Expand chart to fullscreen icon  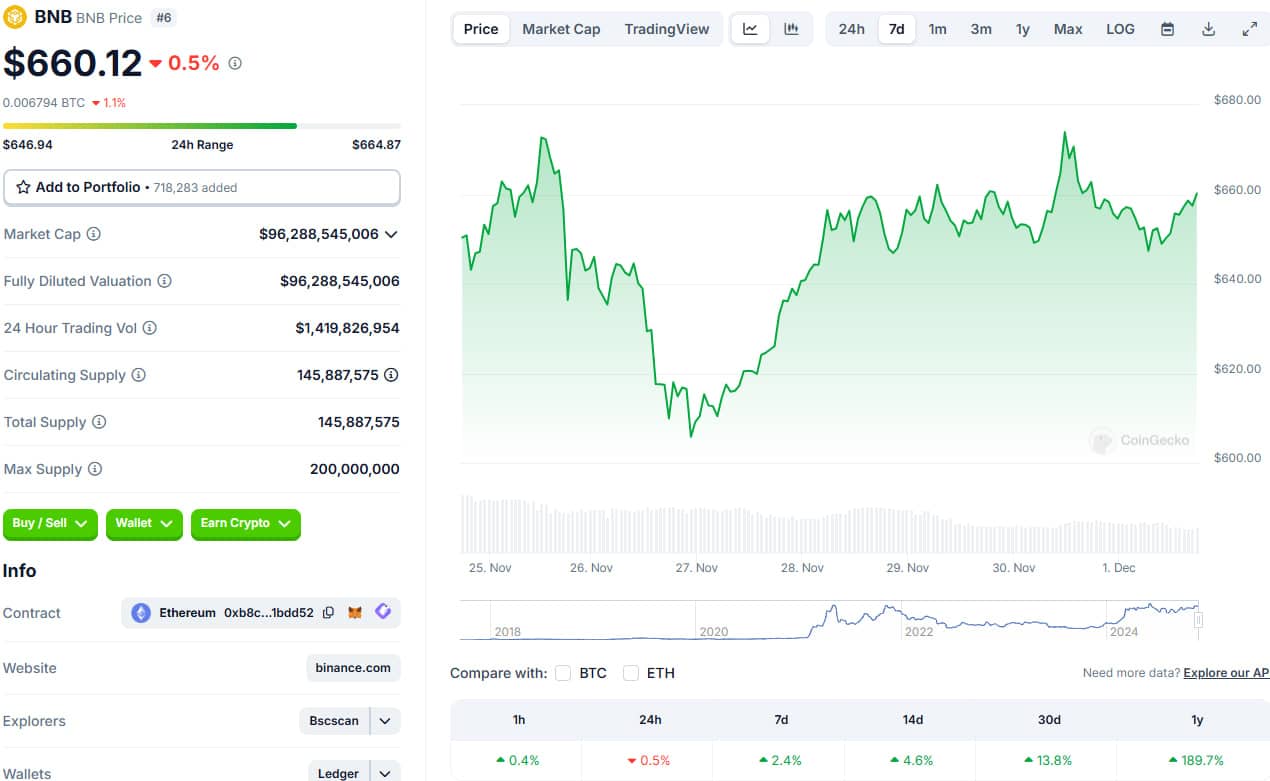tap(1249, 29)
